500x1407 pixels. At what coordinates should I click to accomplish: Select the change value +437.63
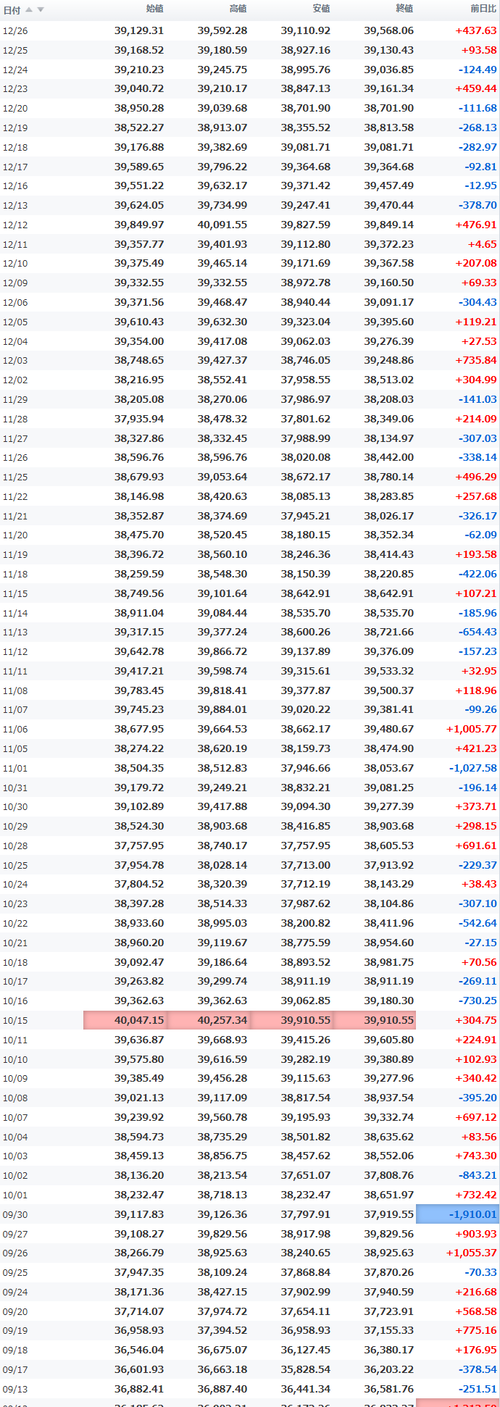[x=475, y=30]
